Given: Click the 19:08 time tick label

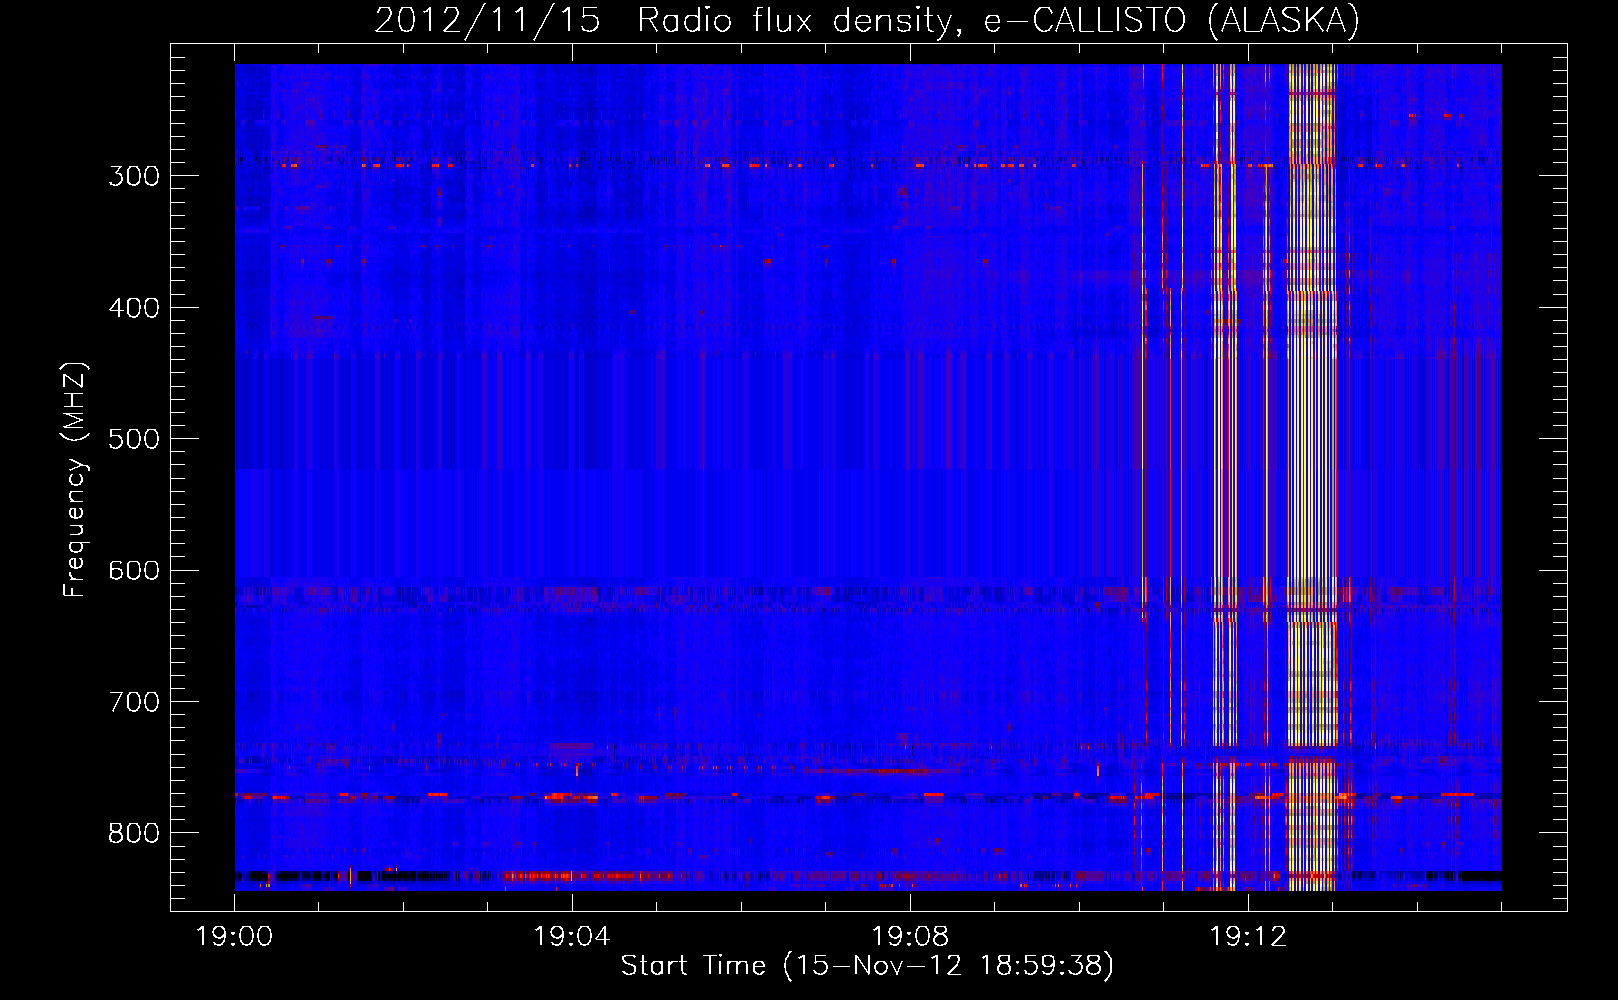Looking at the screenshot, I should [x=910, y=937].
